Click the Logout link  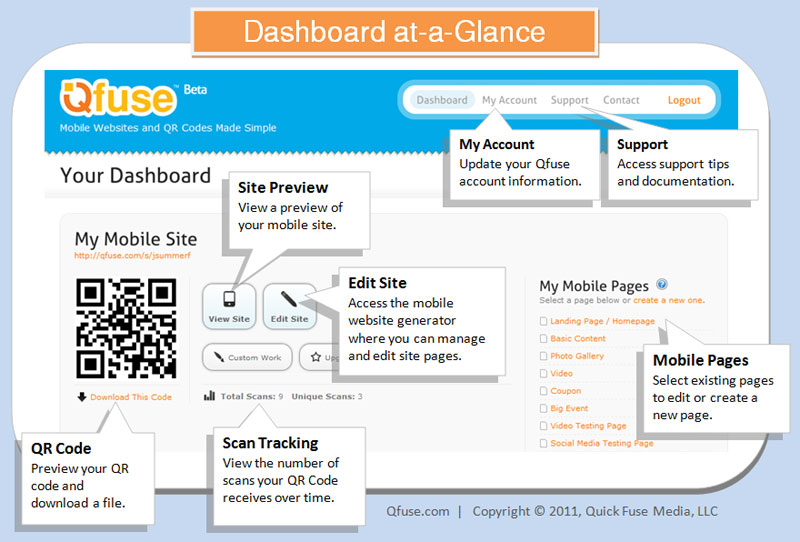[x=684, y=100]
